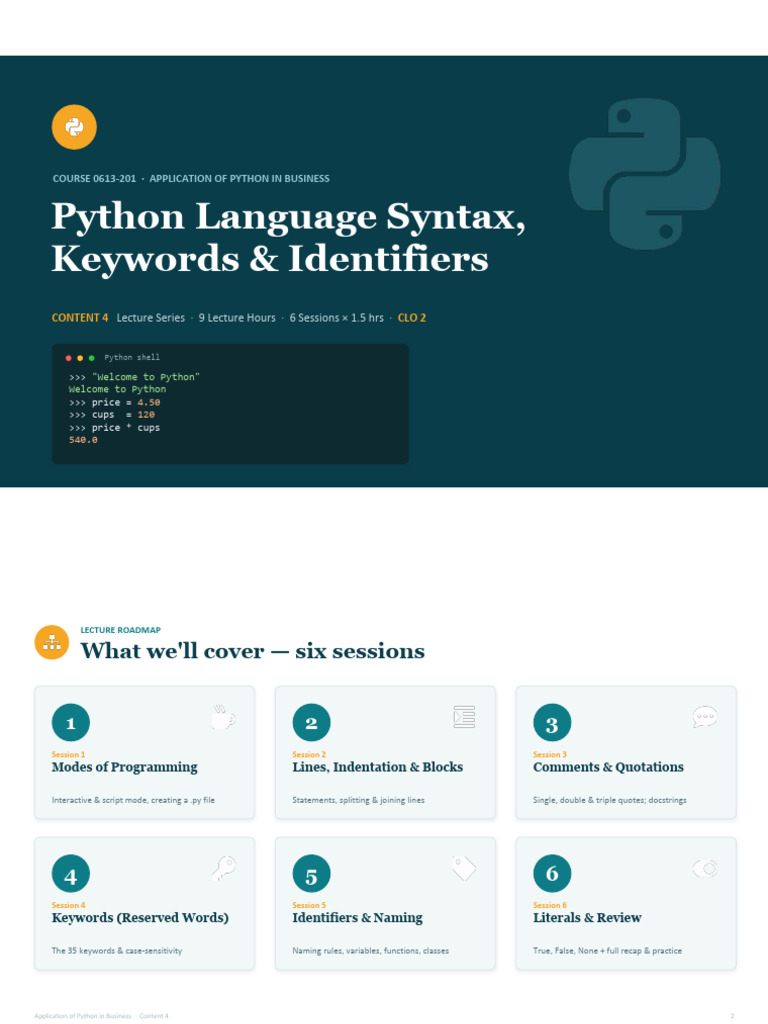The height and width of the screenshot is (1024, 768).
Task: Click the number 5 circle badge
Action: click(x=311, y=874)
